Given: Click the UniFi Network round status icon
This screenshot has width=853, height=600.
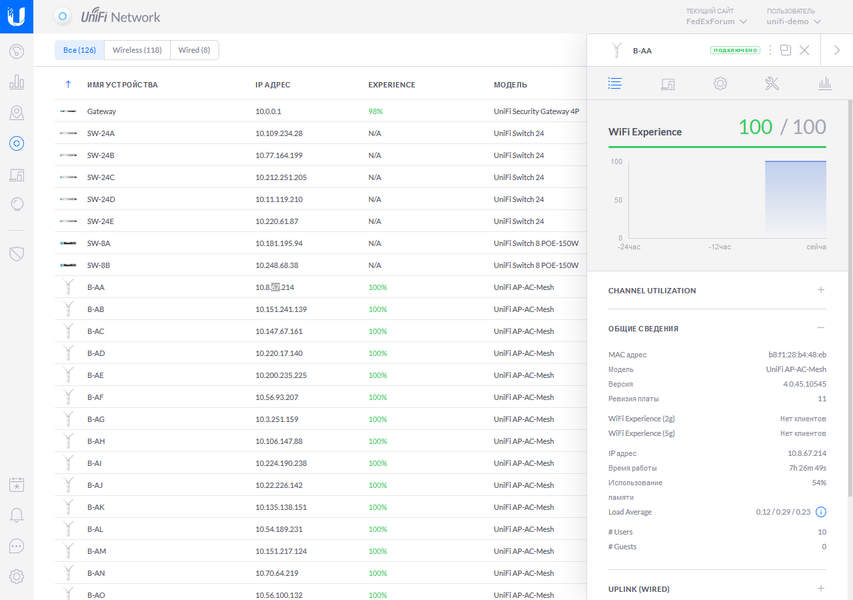Looking at the screenshot, I should (63, 16).
